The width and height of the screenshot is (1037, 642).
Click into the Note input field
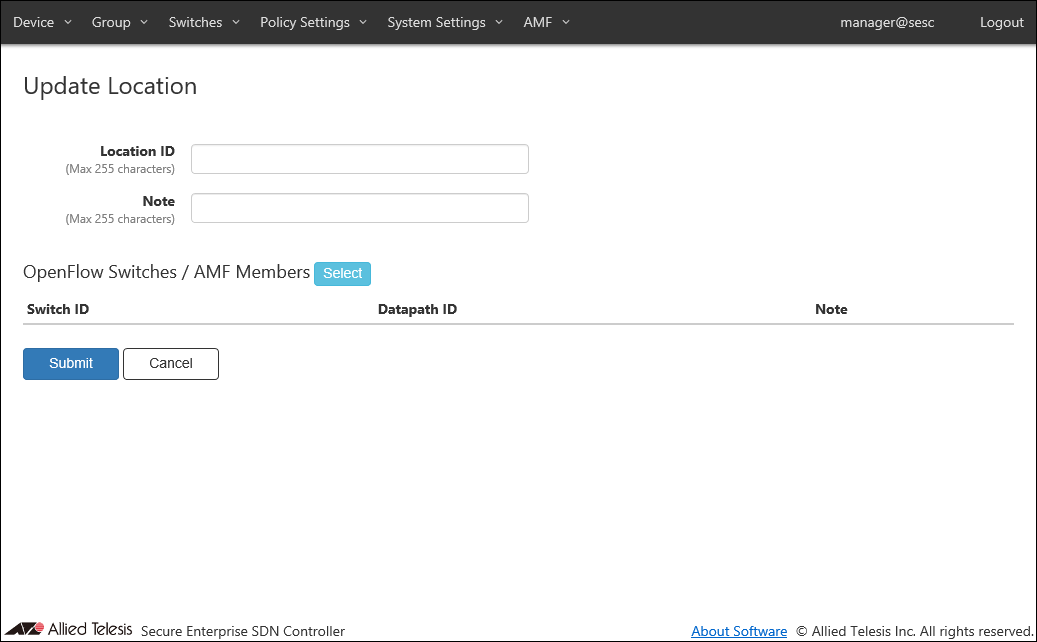pos(359,208)
